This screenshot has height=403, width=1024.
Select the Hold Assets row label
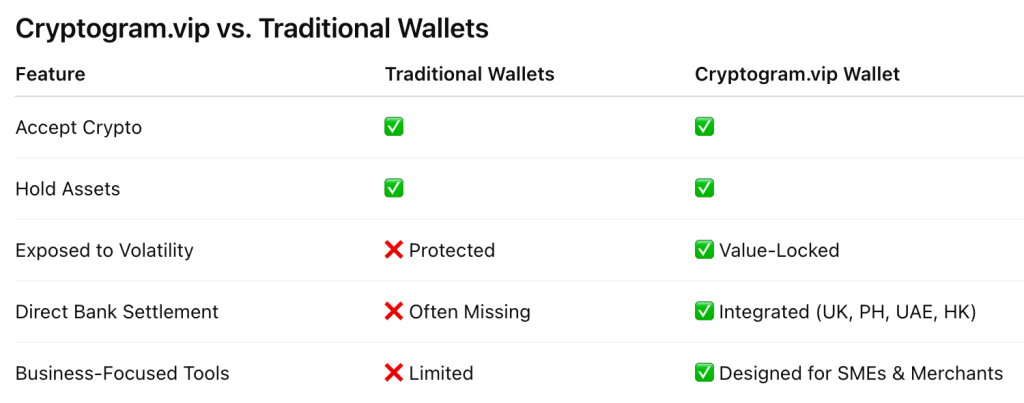pyautogui.click(x=67, y=189)
